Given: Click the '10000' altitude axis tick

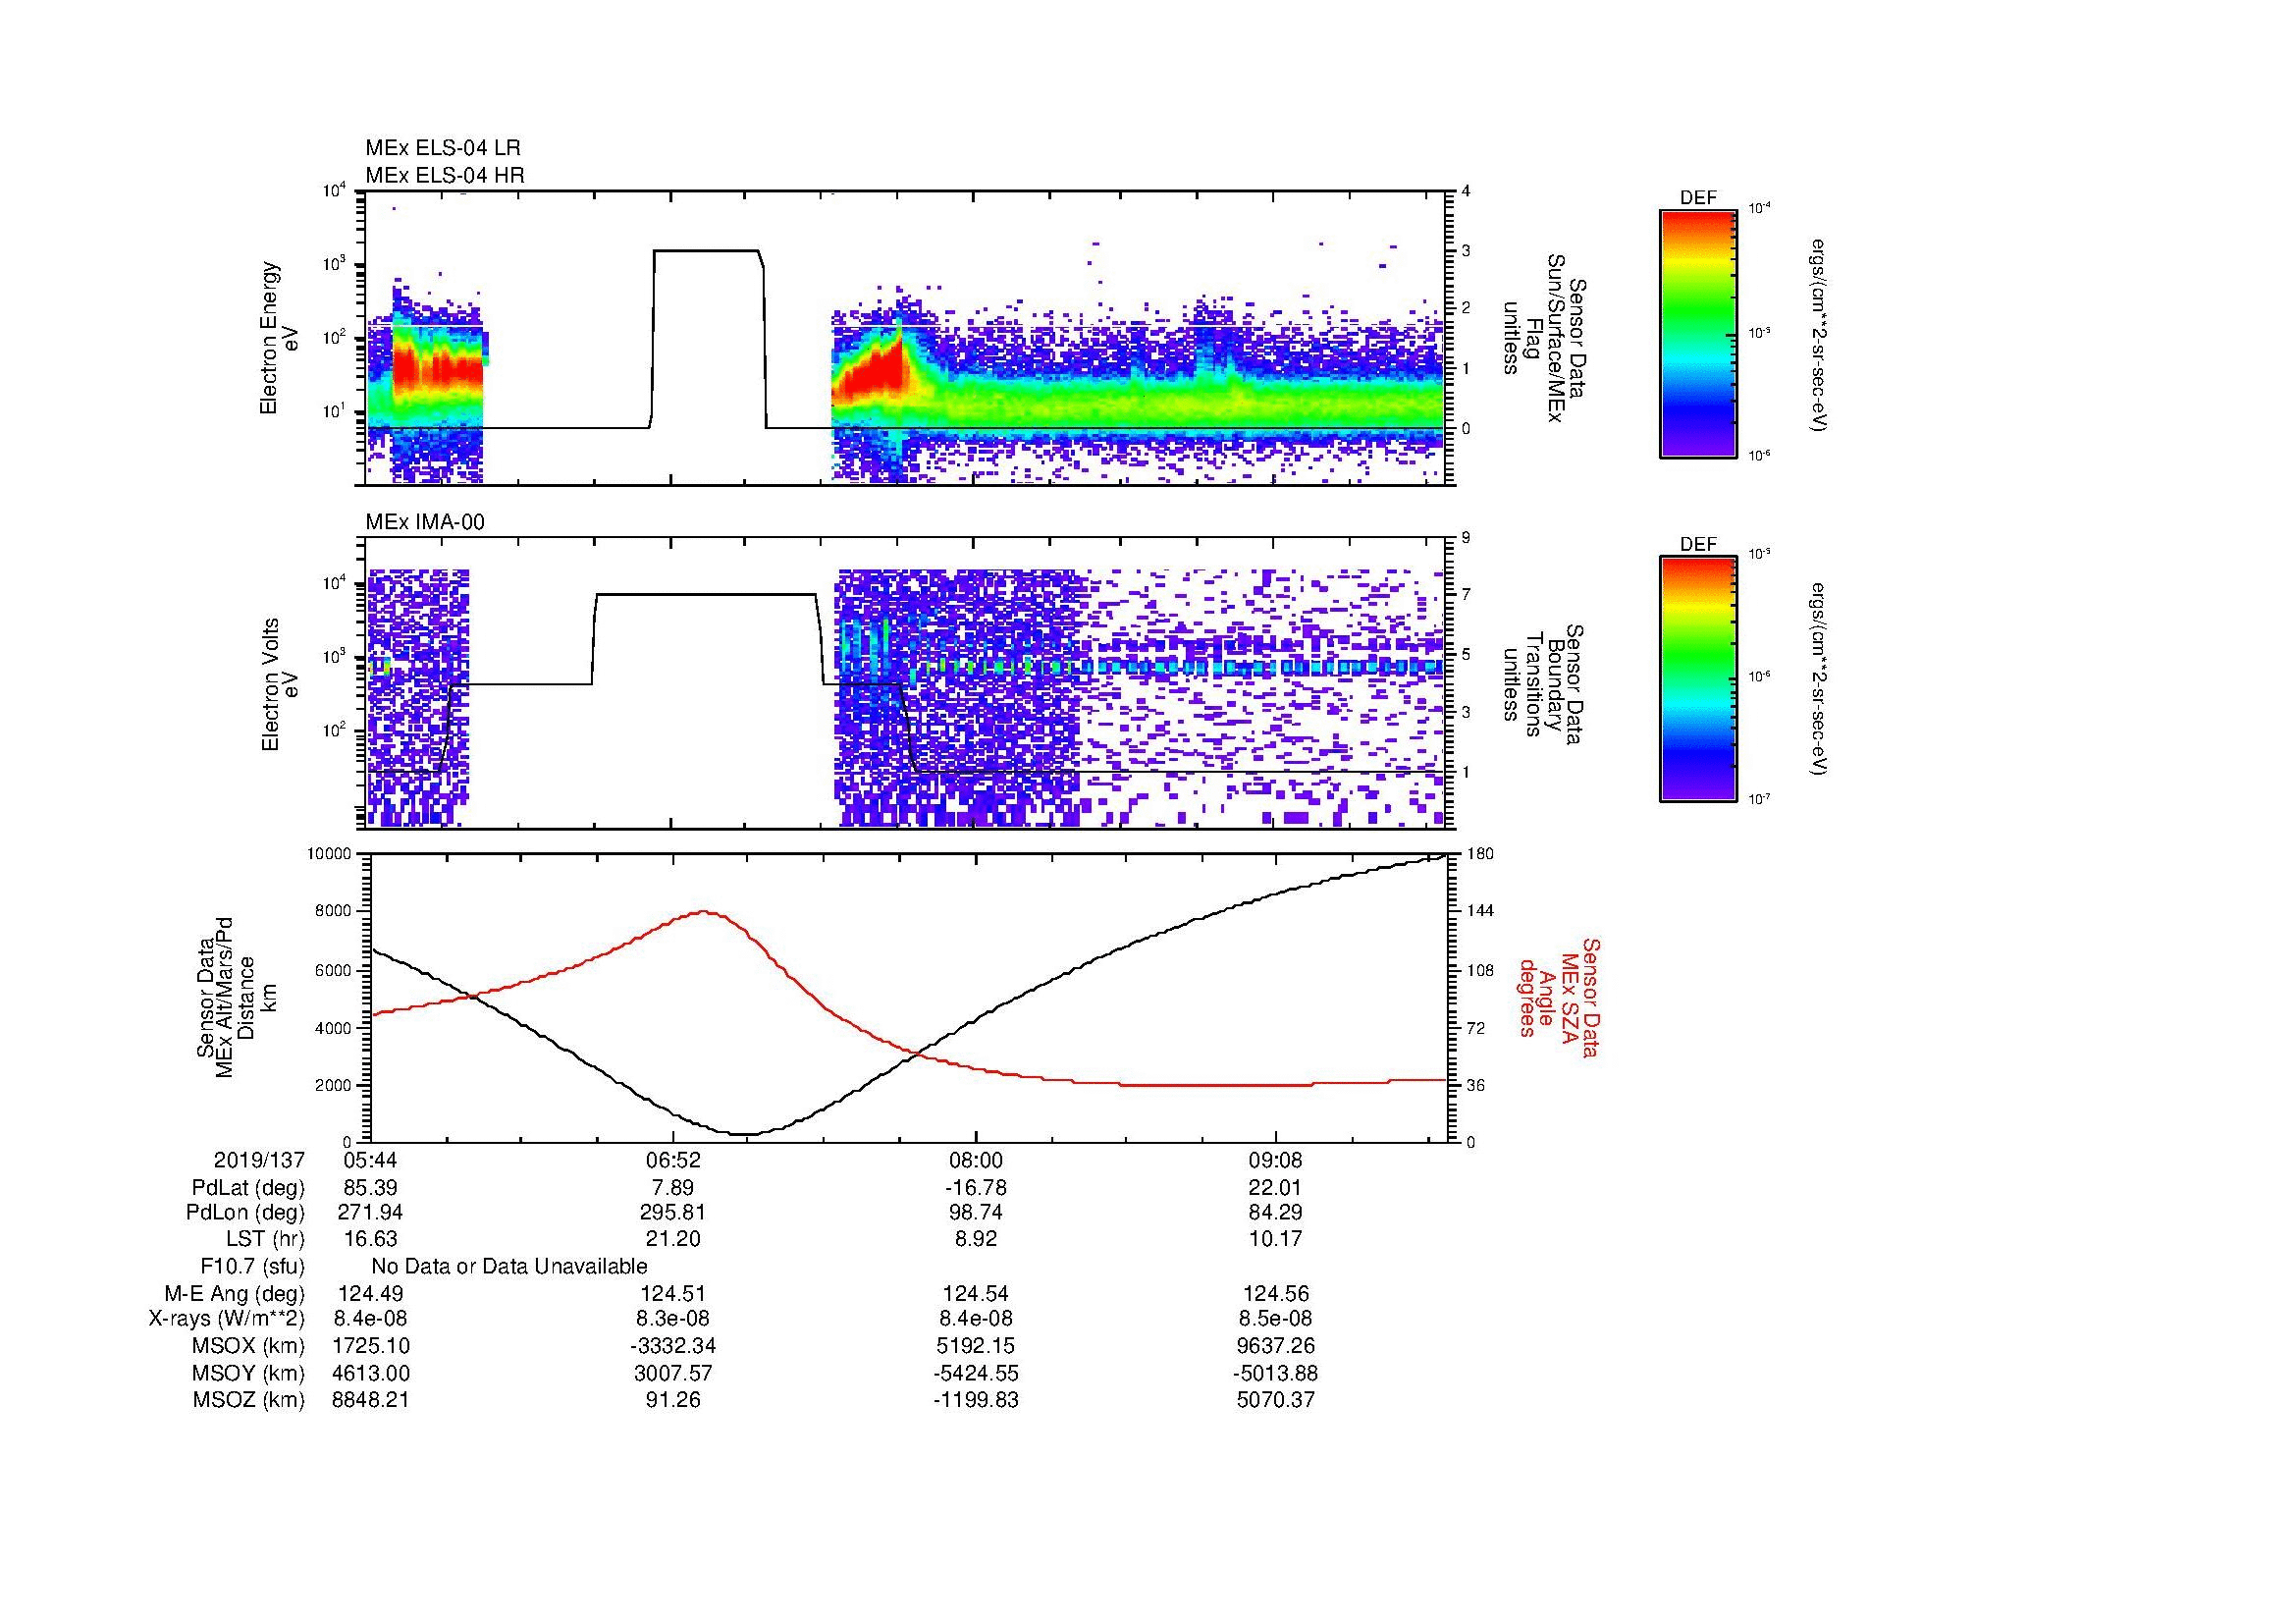Looking at the screenshot, I should pyautogui.click(x=329, y=854).
